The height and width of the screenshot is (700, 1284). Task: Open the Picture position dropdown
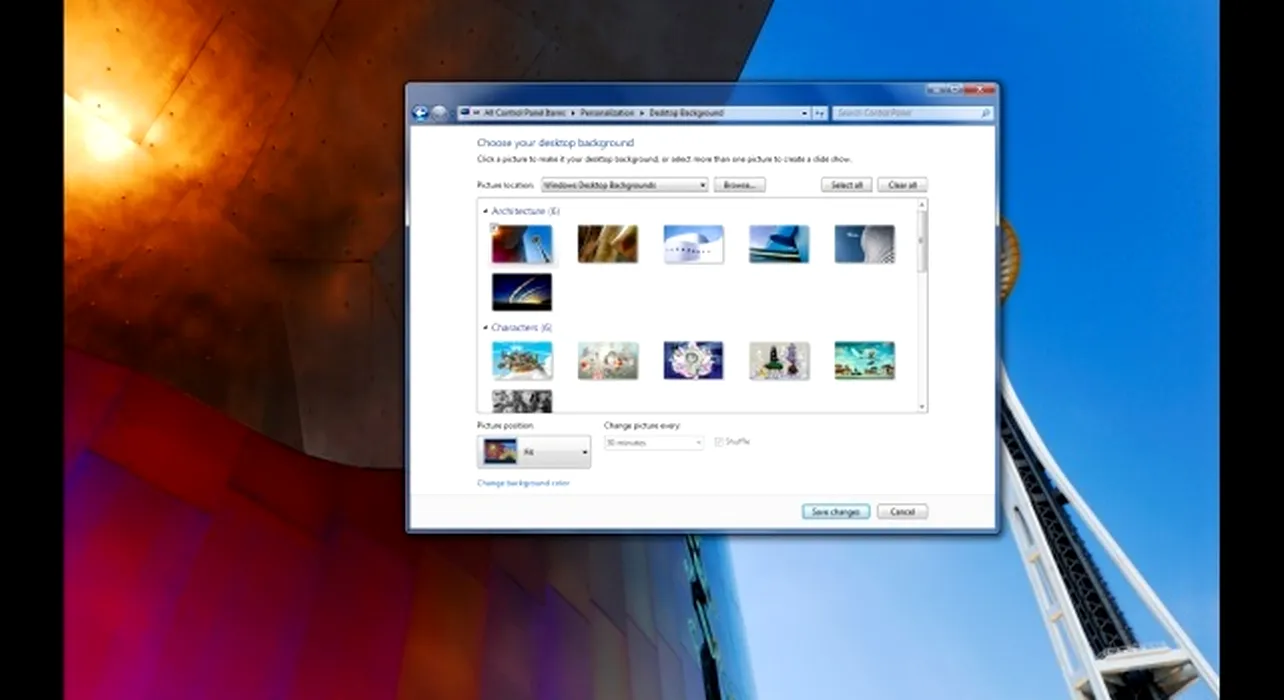pos(534,452)
